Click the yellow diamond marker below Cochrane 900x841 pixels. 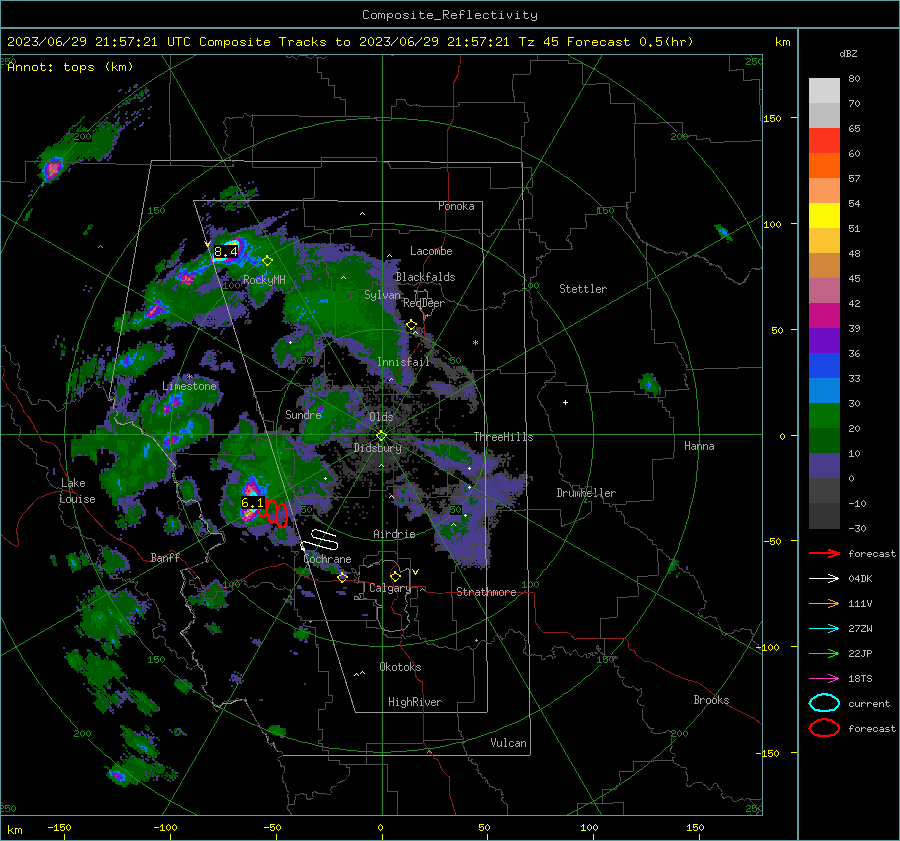click(342, 577)
